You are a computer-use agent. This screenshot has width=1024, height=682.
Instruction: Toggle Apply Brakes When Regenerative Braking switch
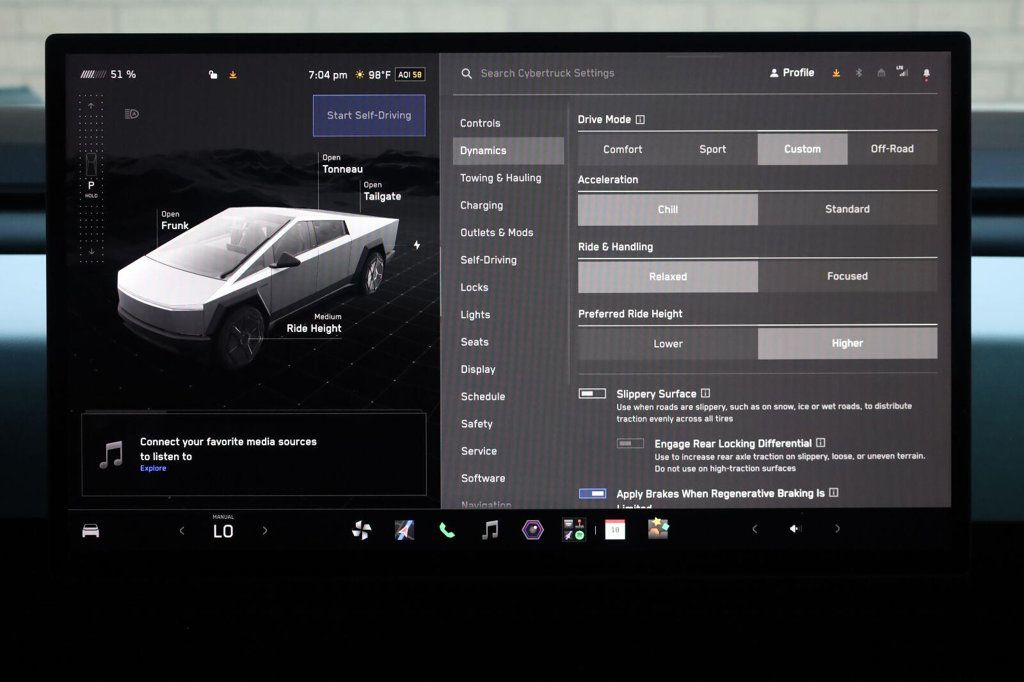pos(592,493)
